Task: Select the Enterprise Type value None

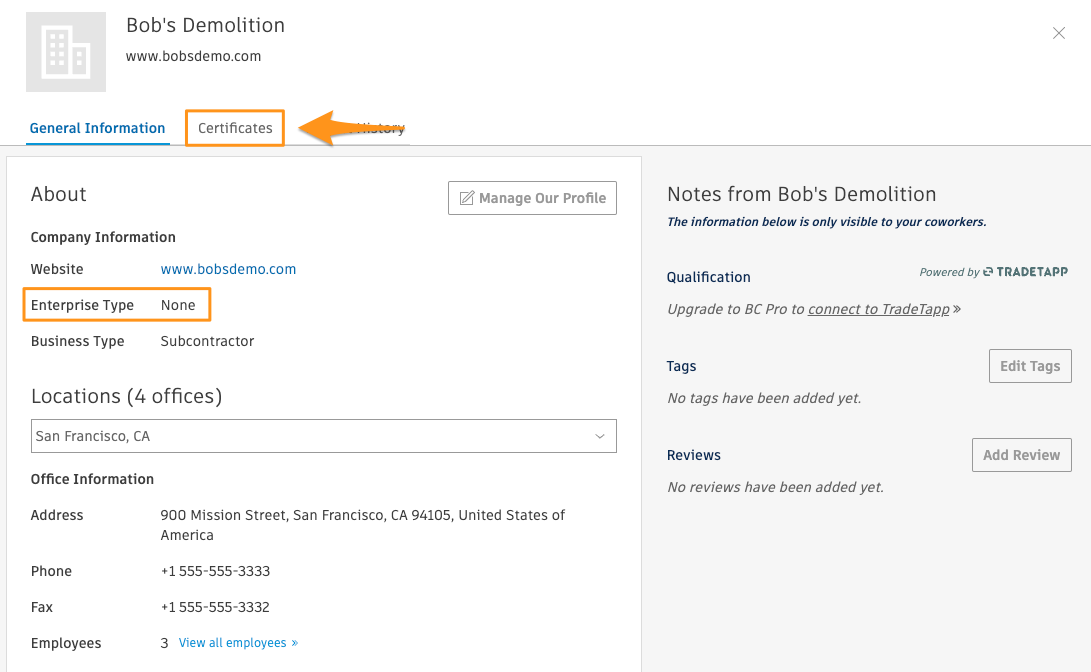Action: (x=178, y=305)
